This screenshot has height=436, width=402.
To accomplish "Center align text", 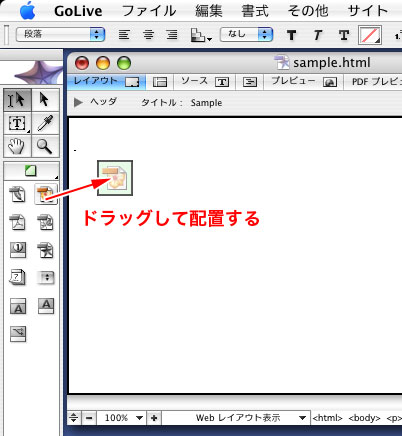I will click(x=148, y=35).
